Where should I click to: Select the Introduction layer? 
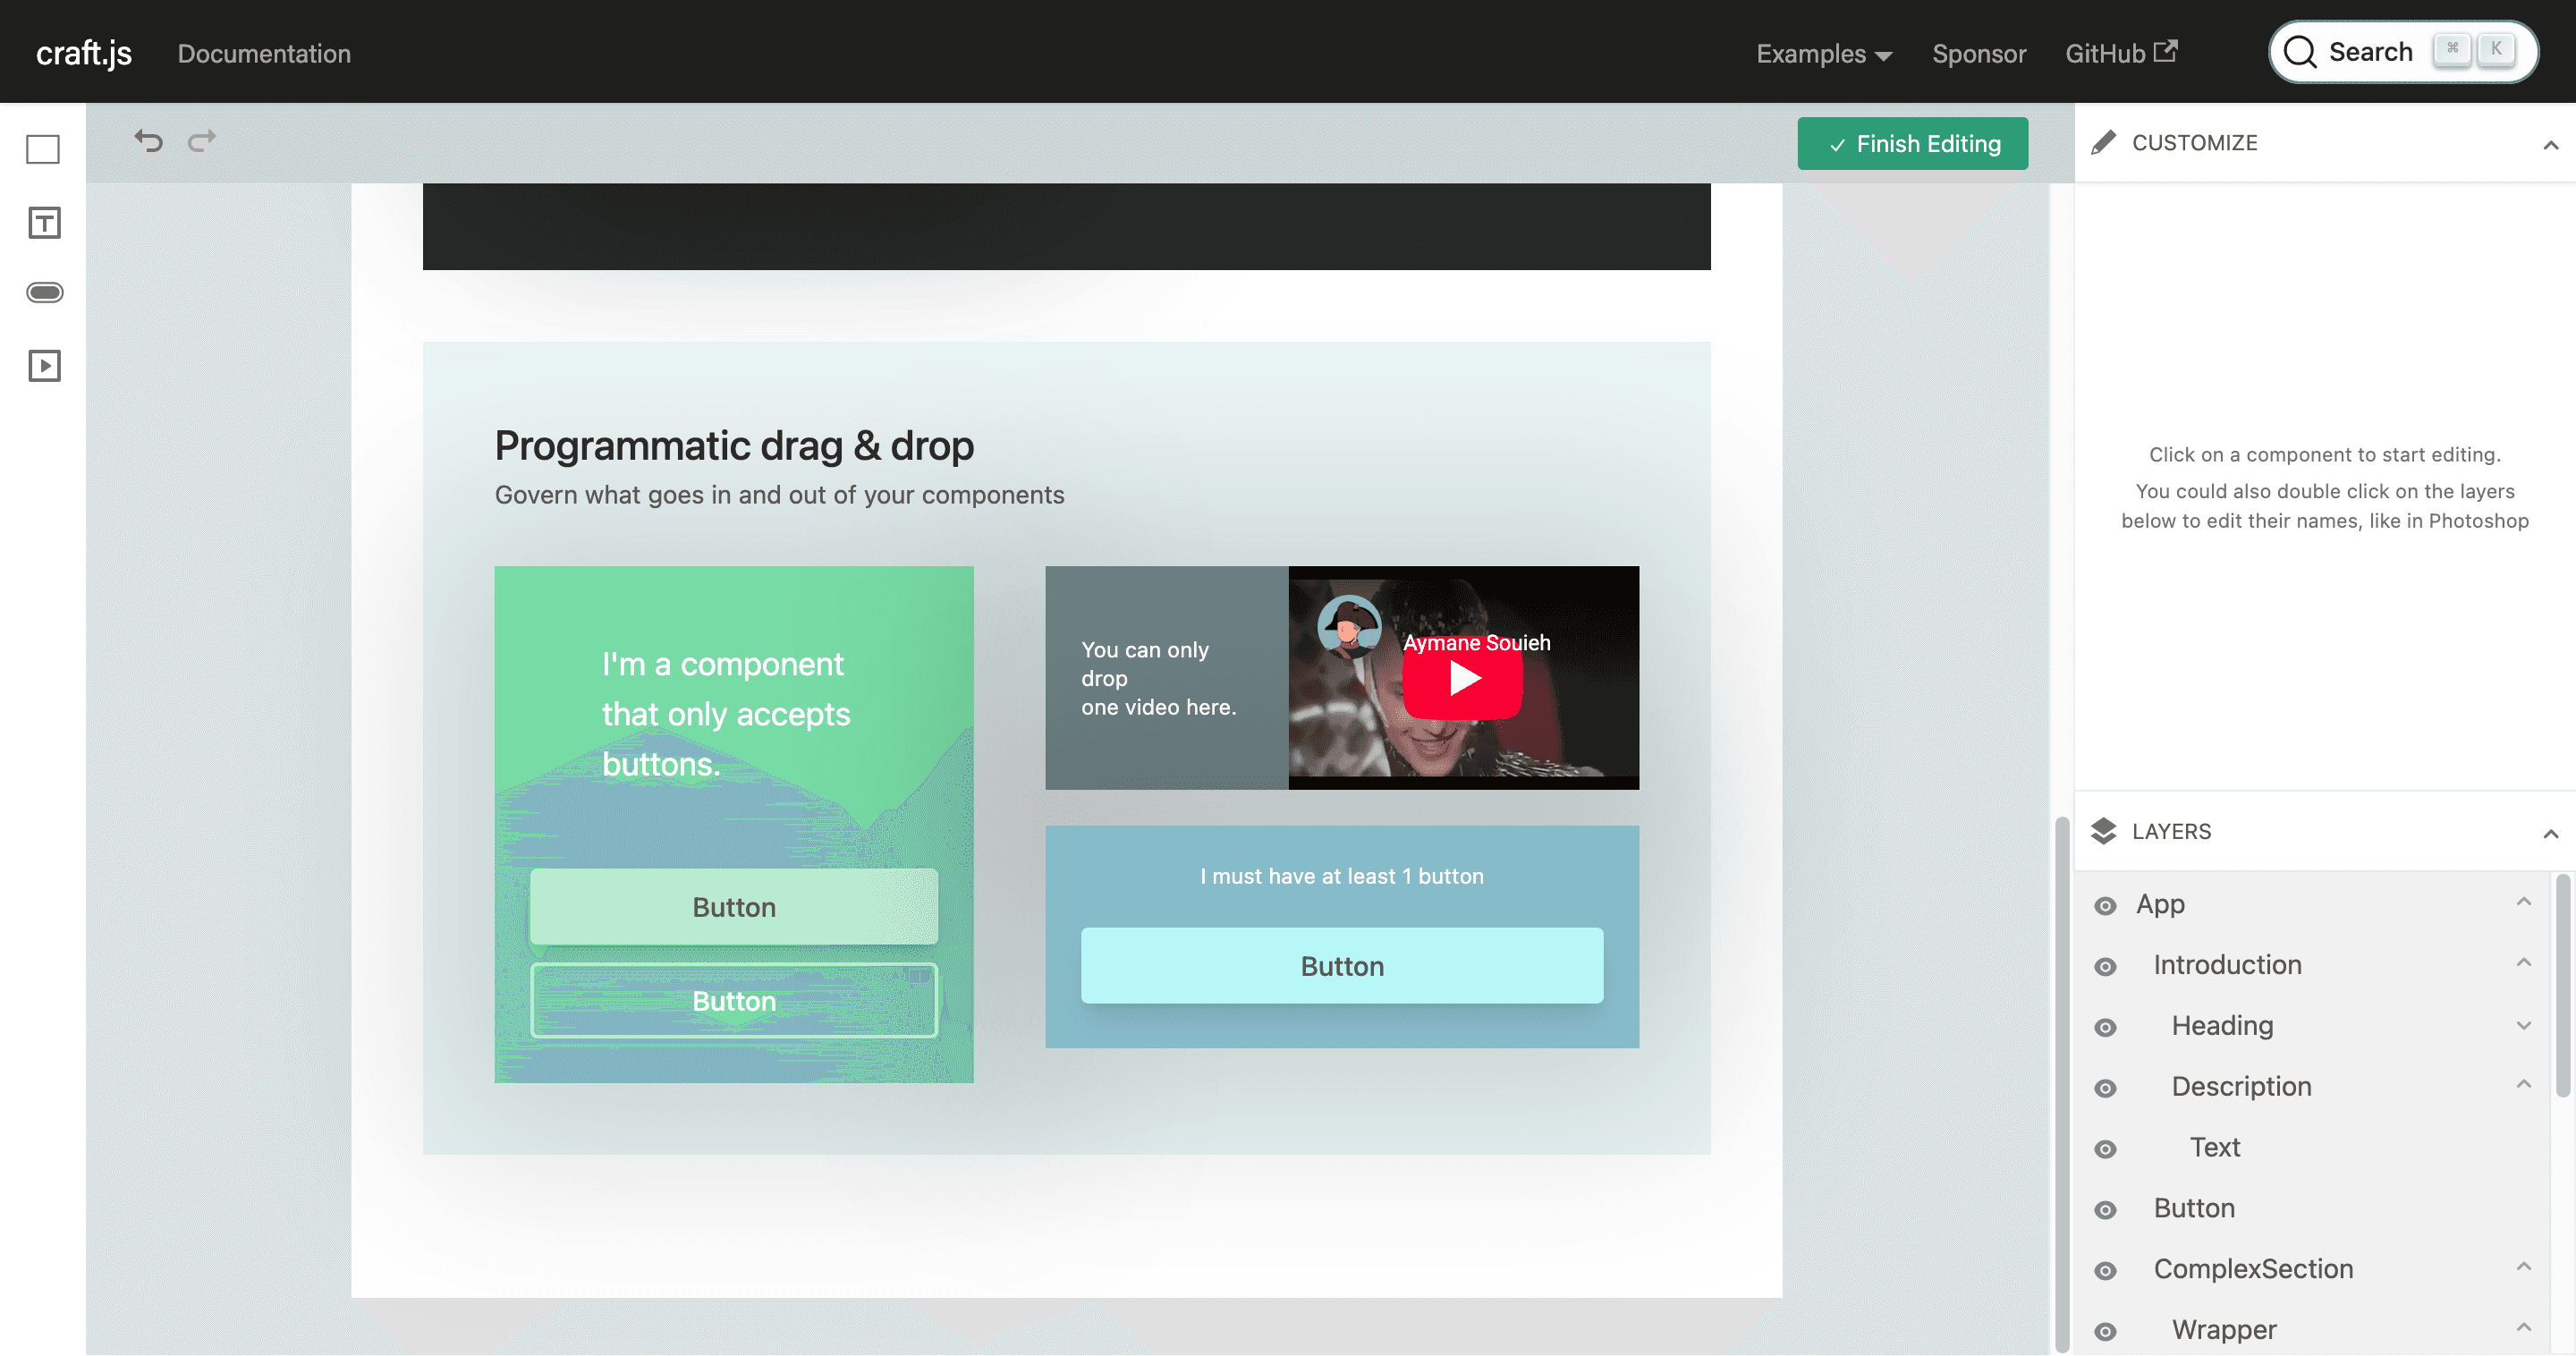pyautogui.click(x=2312, y=965)
